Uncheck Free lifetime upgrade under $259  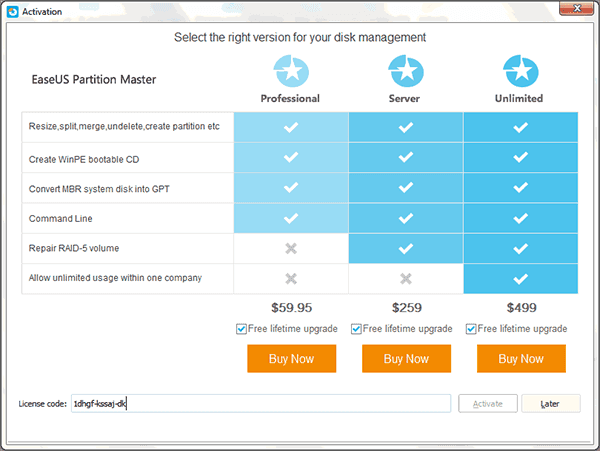(356, 329)
